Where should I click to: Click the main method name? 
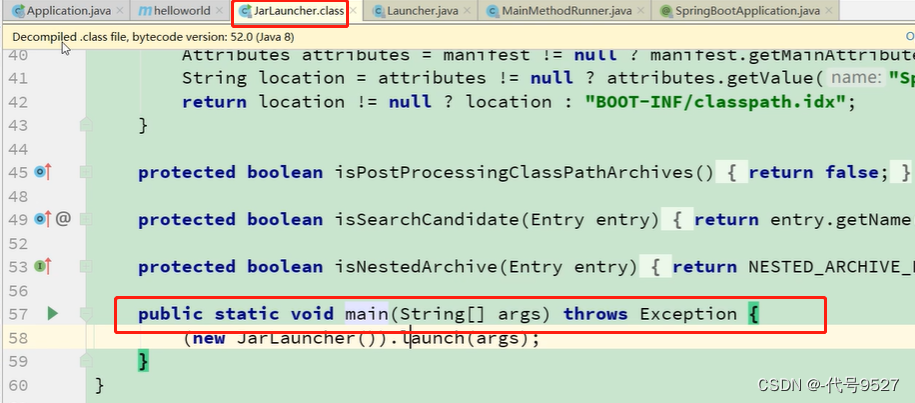(x=366, y=314)
